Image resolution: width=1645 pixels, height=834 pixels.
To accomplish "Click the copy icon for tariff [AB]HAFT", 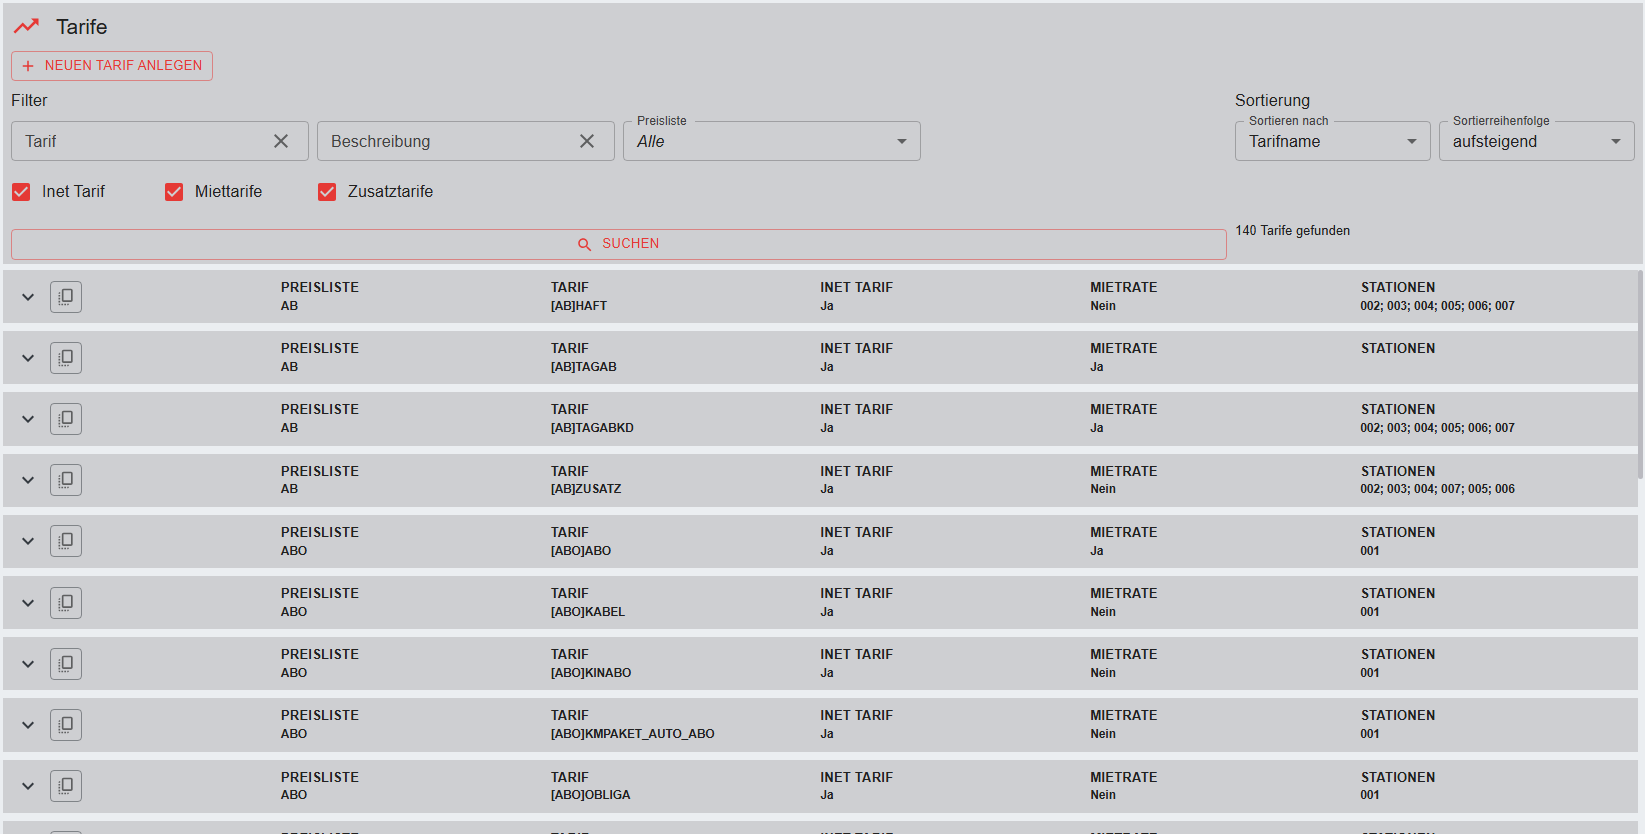I will click(x=66, y=297).
